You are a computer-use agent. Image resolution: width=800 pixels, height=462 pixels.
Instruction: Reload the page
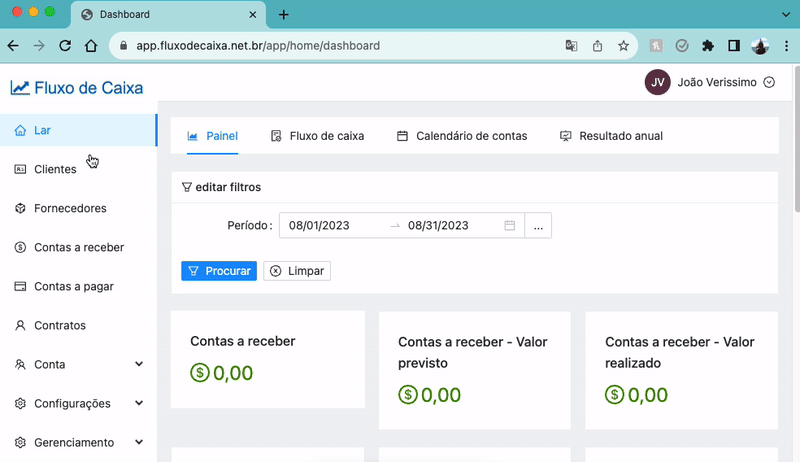click(65, 46)
